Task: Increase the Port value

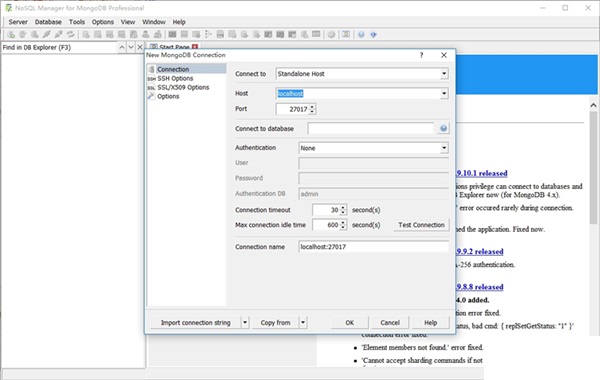Action: click(312, 106)
